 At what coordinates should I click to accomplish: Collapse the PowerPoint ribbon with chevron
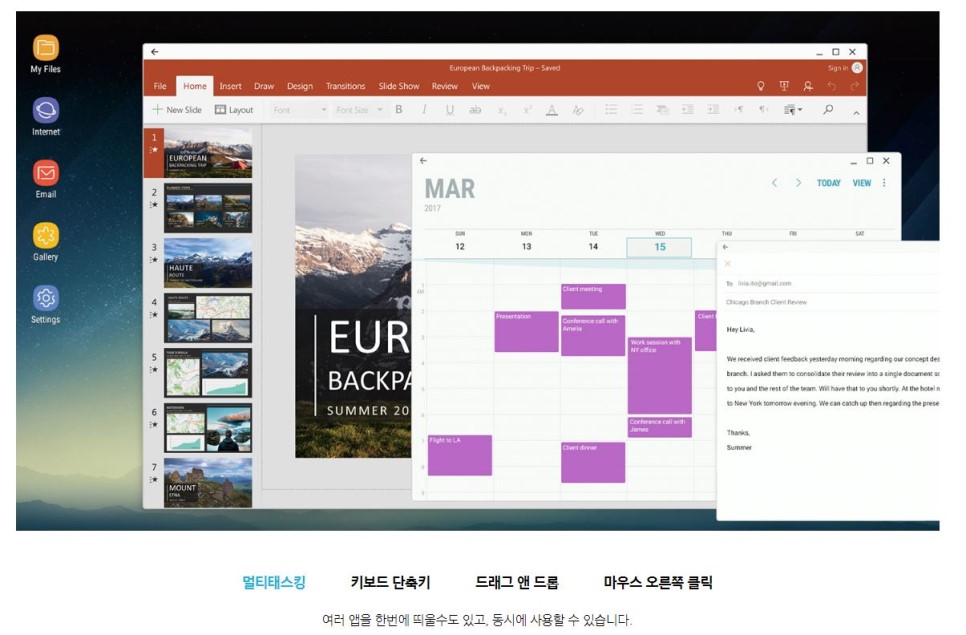click(x=856, y=113)
